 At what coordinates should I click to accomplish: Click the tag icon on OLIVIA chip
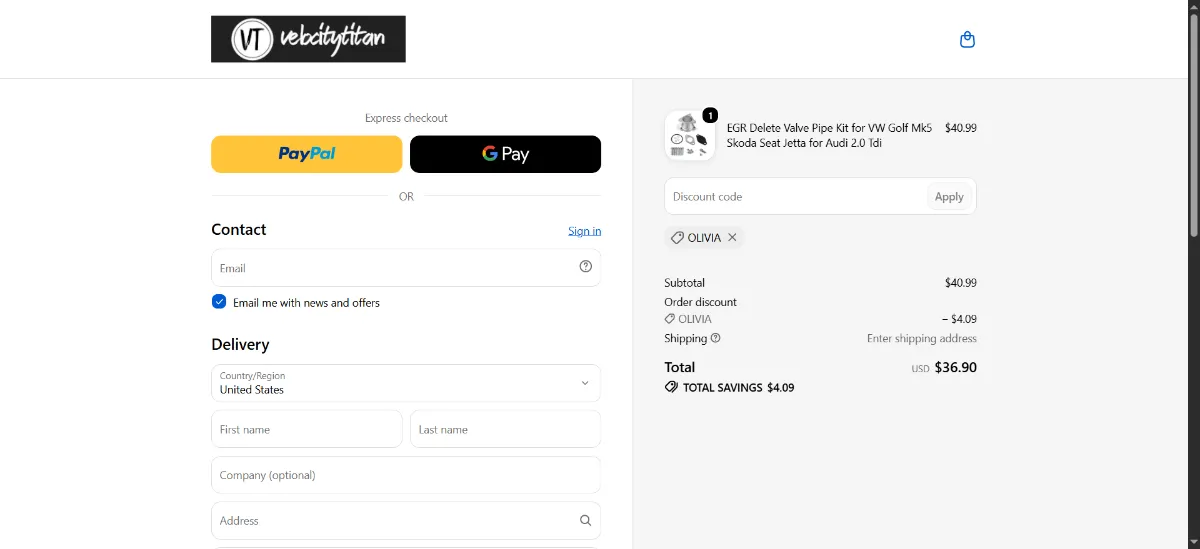(677, 238)
